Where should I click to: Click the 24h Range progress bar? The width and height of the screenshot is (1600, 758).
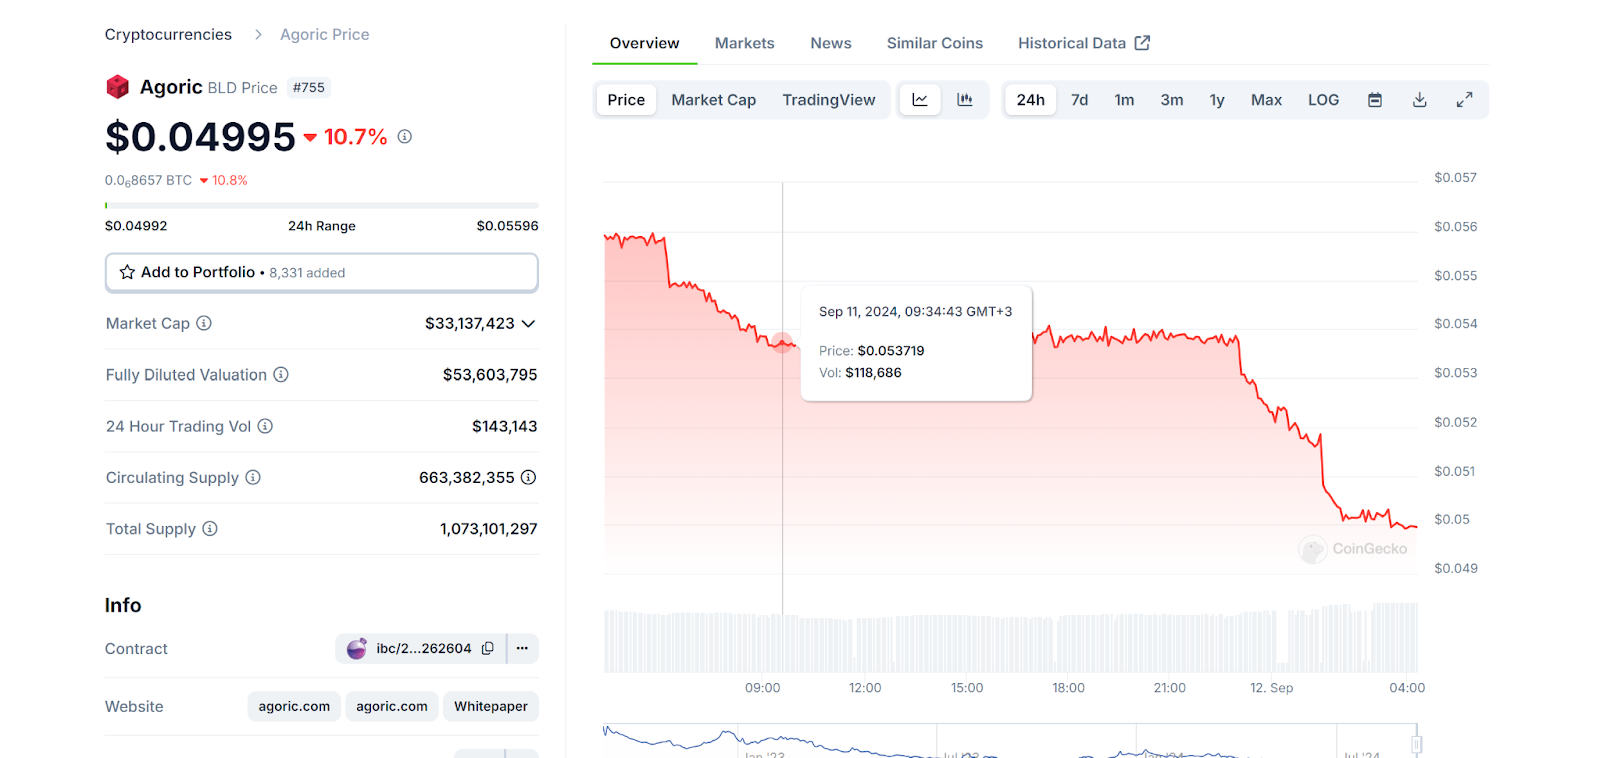(322, 205)
